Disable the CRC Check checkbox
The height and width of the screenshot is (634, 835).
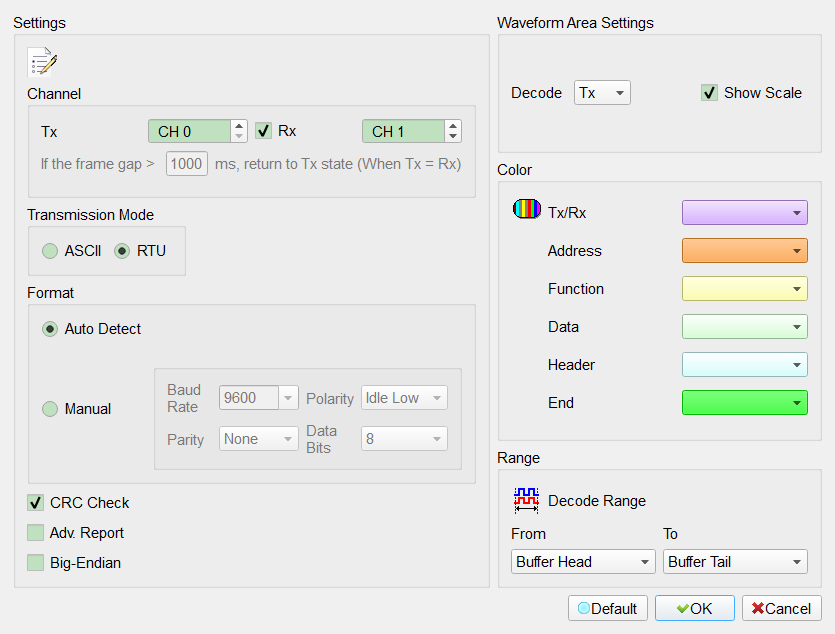(x=36, y=503)
